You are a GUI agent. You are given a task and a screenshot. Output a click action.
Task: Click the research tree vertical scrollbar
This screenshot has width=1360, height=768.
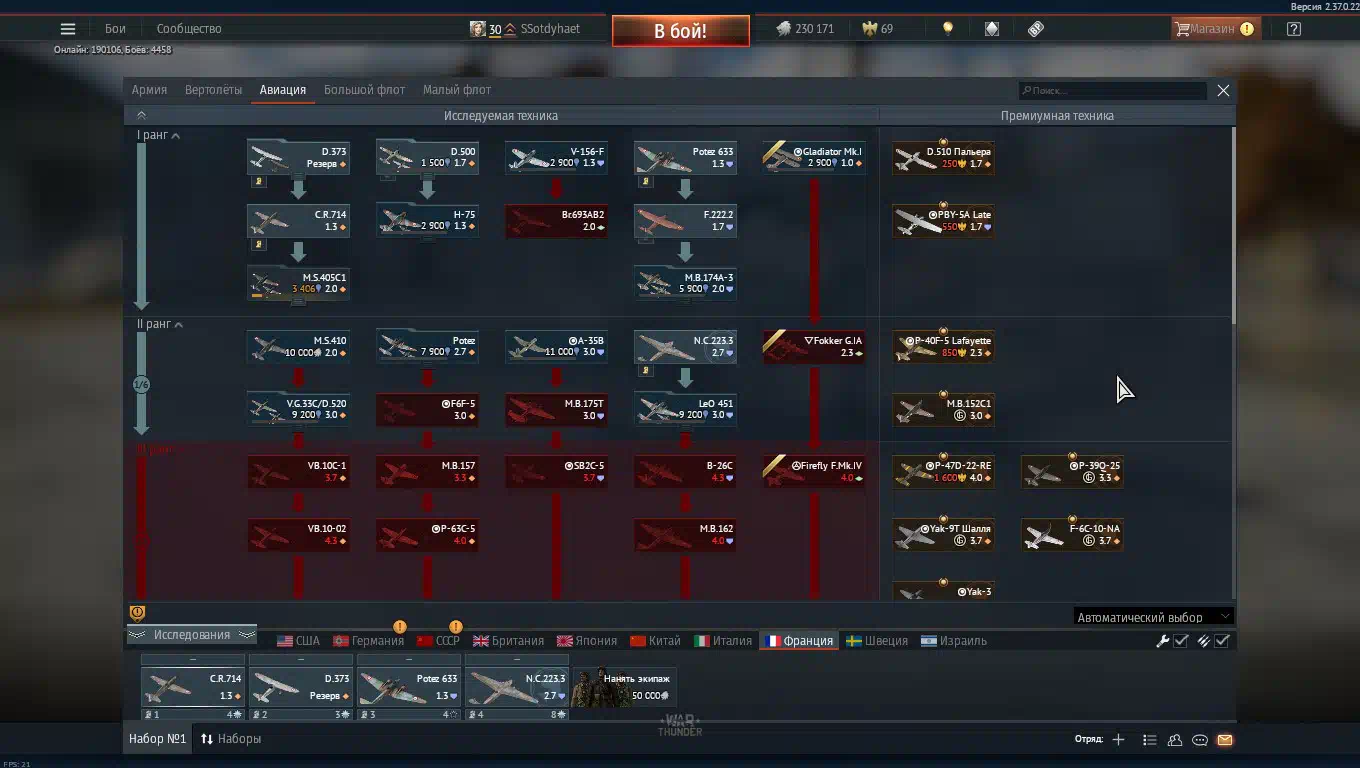click(x=1233, y=226)
